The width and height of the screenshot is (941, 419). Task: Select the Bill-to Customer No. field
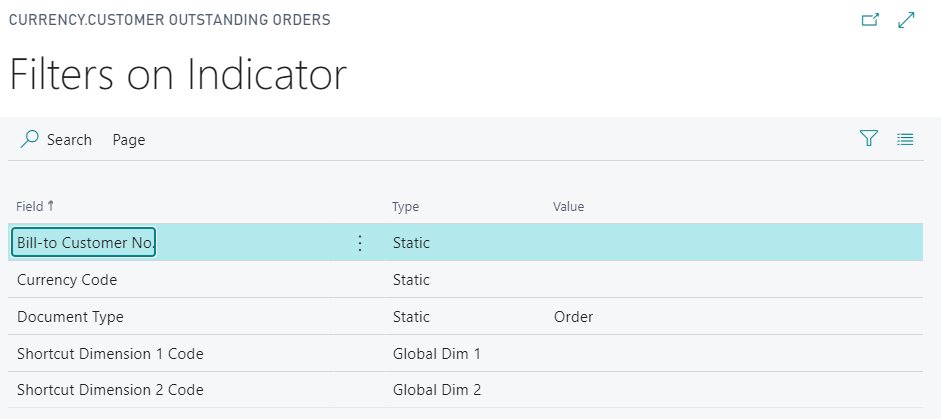pos(84,243)
